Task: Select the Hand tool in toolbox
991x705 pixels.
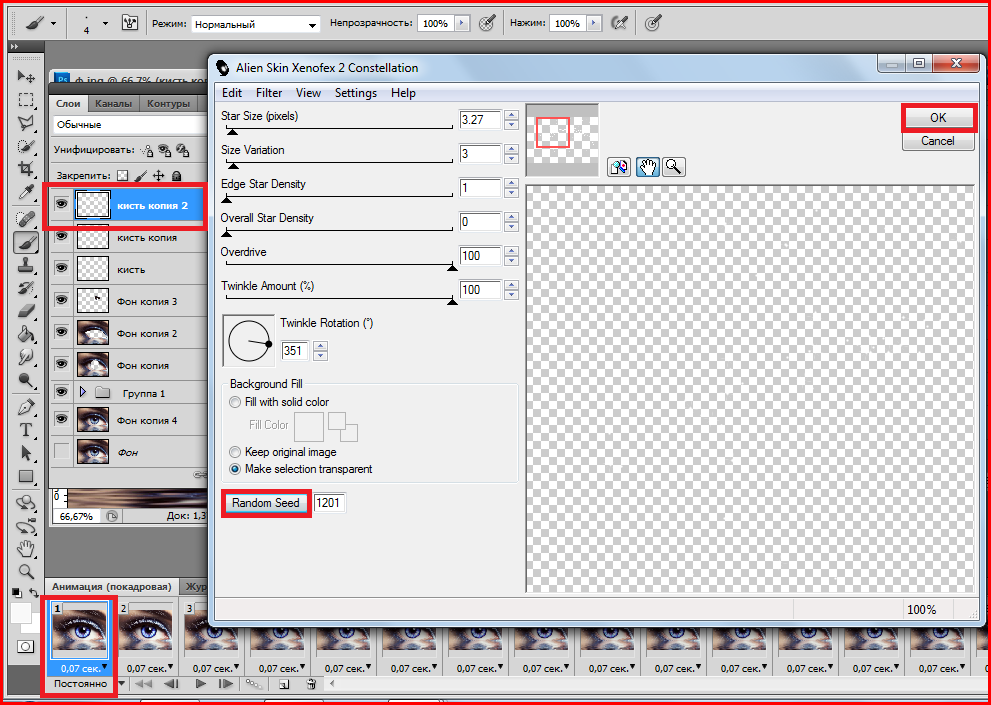Action: pyautogui.click(x=25, y=548)
